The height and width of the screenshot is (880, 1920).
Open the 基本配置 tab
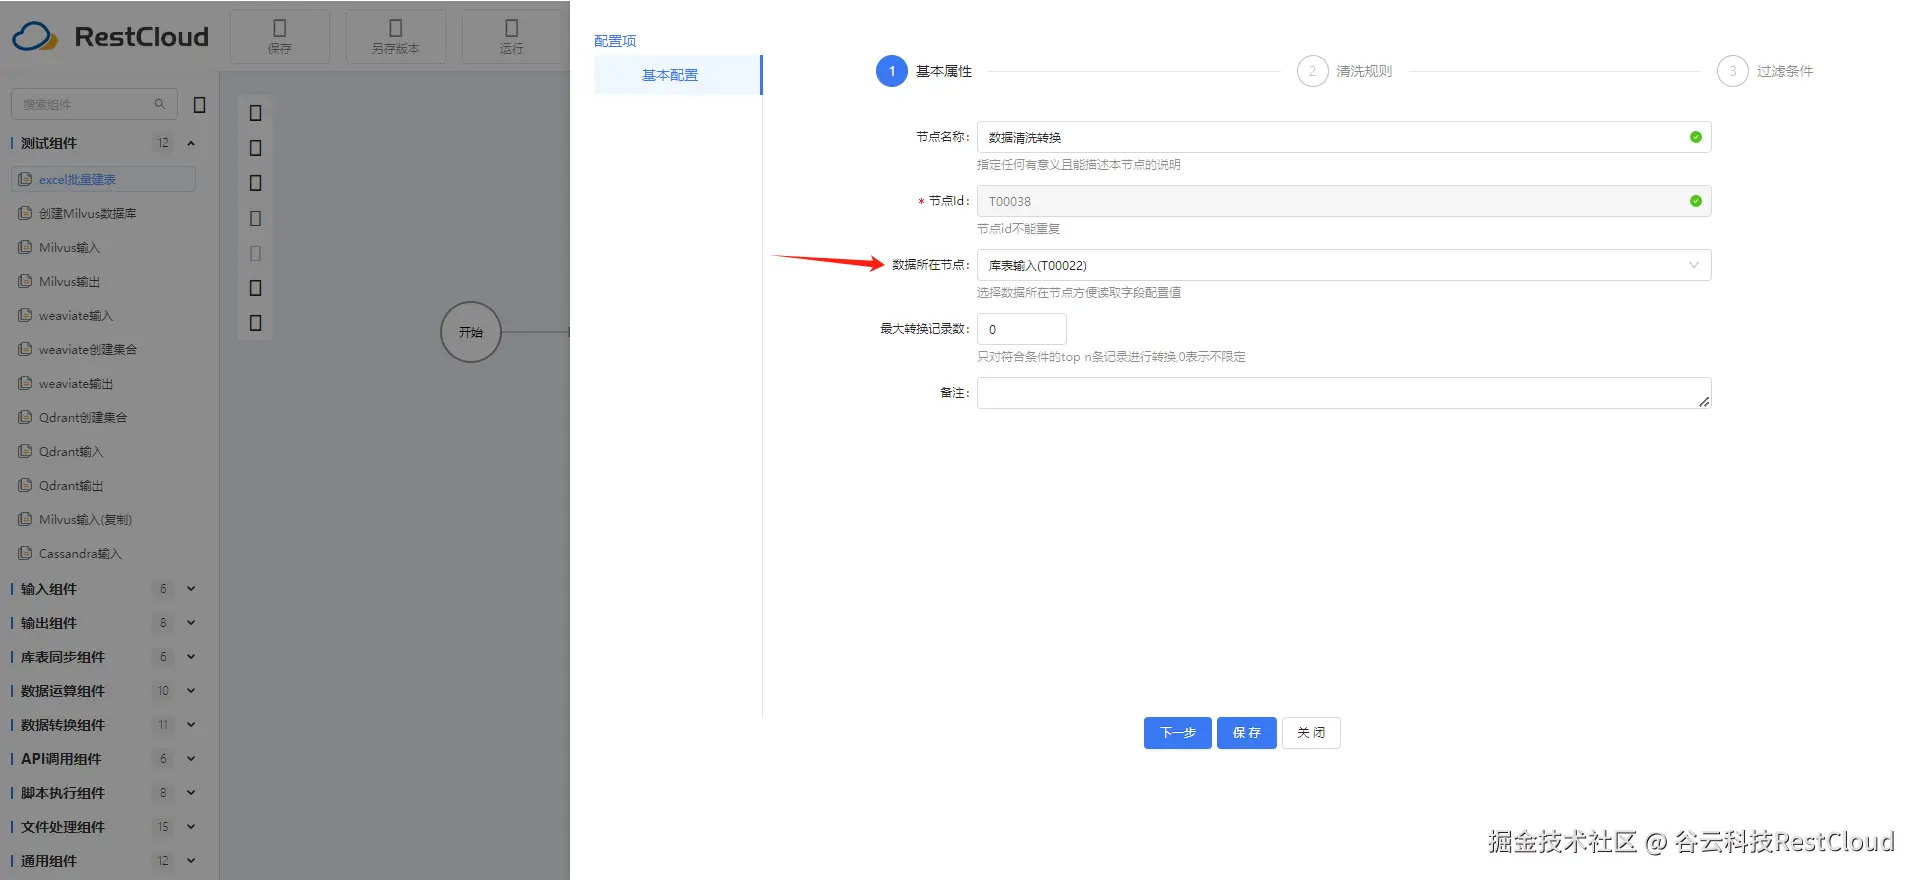[x=677, y=75]
